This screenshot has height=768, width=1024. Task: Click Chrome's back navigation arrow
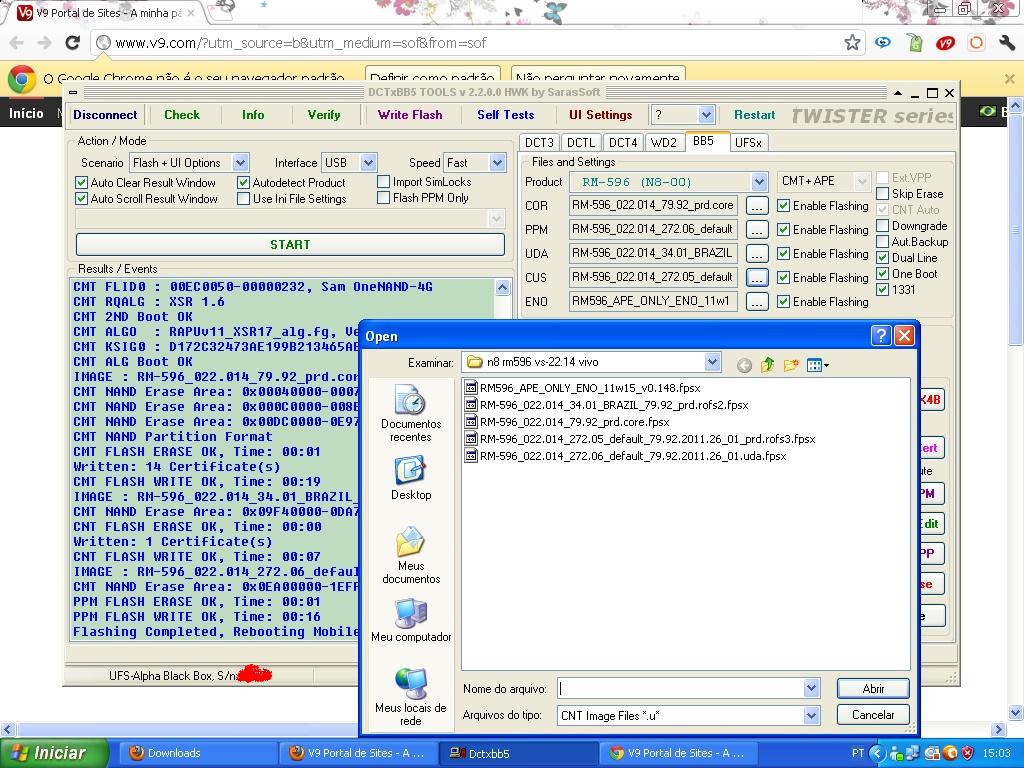point(16,43)
